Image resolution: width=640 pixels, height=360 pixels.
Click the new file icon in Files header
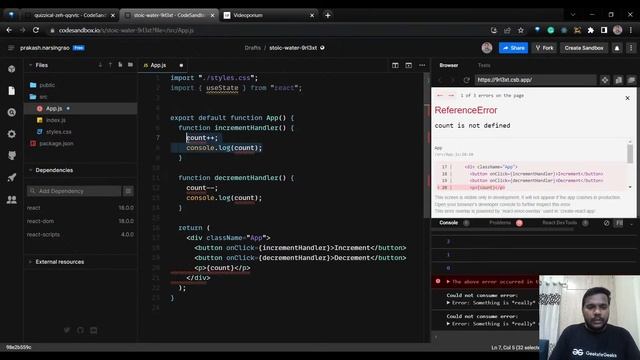(120, 65)
